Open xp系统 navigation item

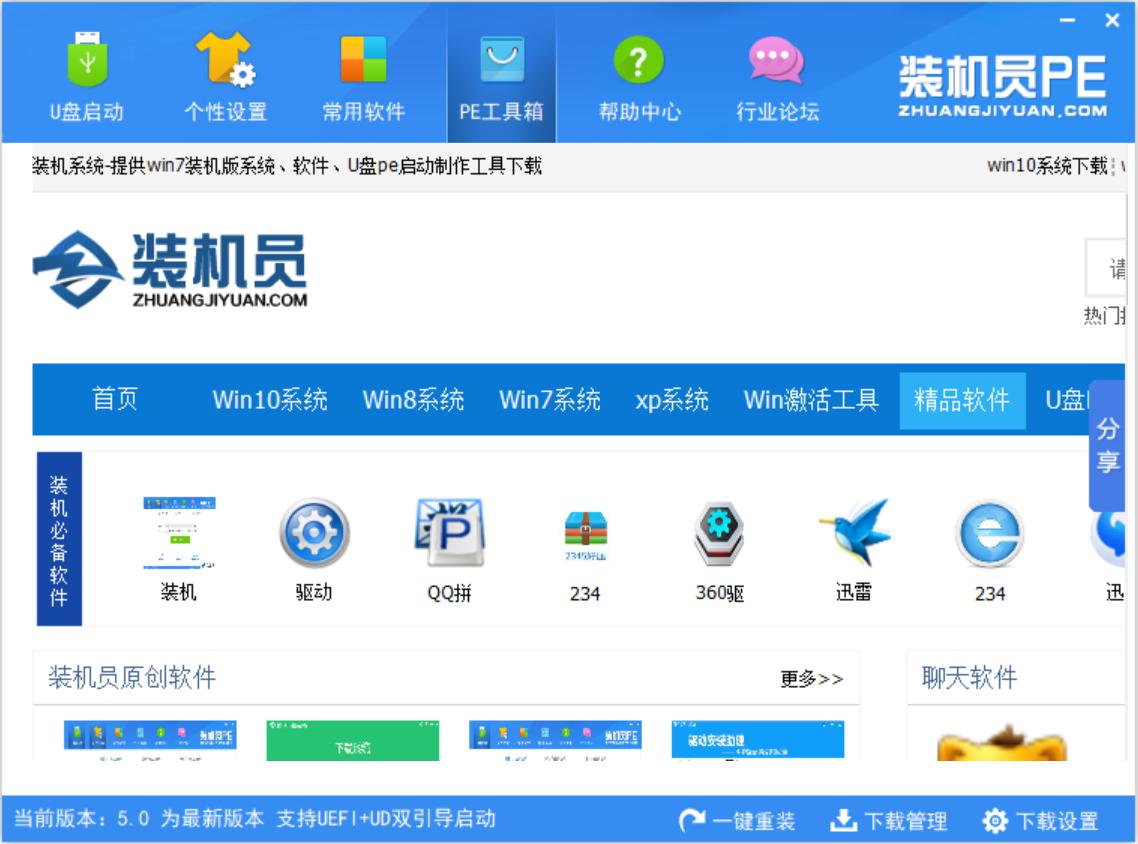(671, 400)
